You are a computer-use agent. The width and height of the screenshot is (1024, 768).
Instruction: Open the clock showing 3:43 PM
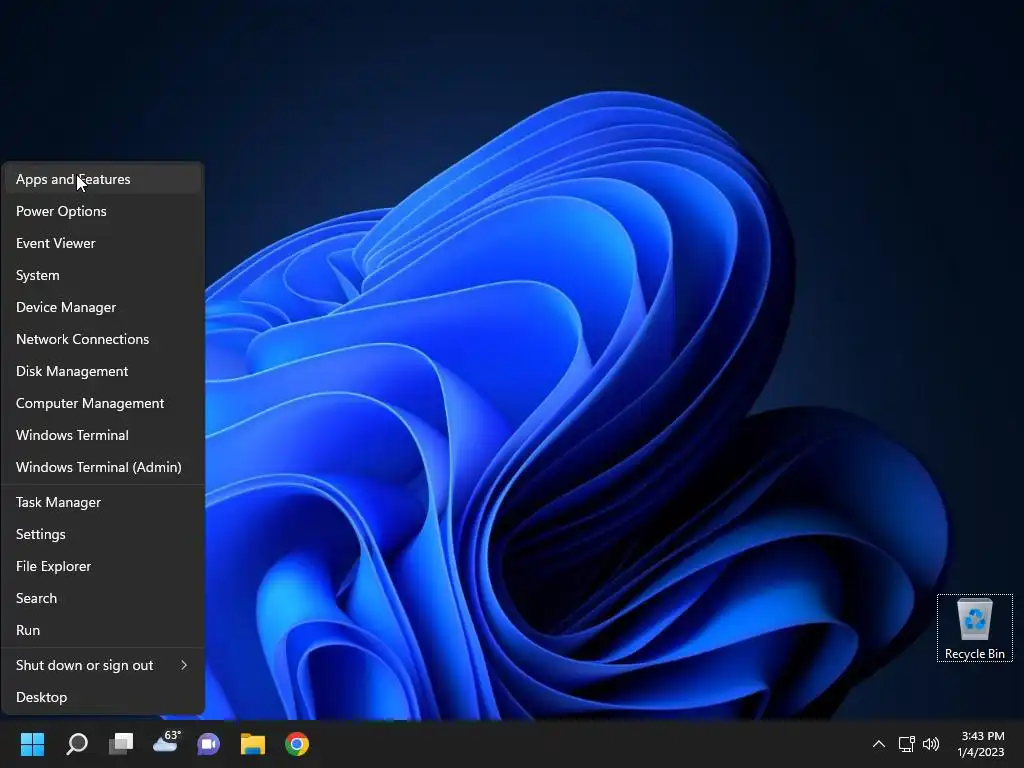click(982, 744)
